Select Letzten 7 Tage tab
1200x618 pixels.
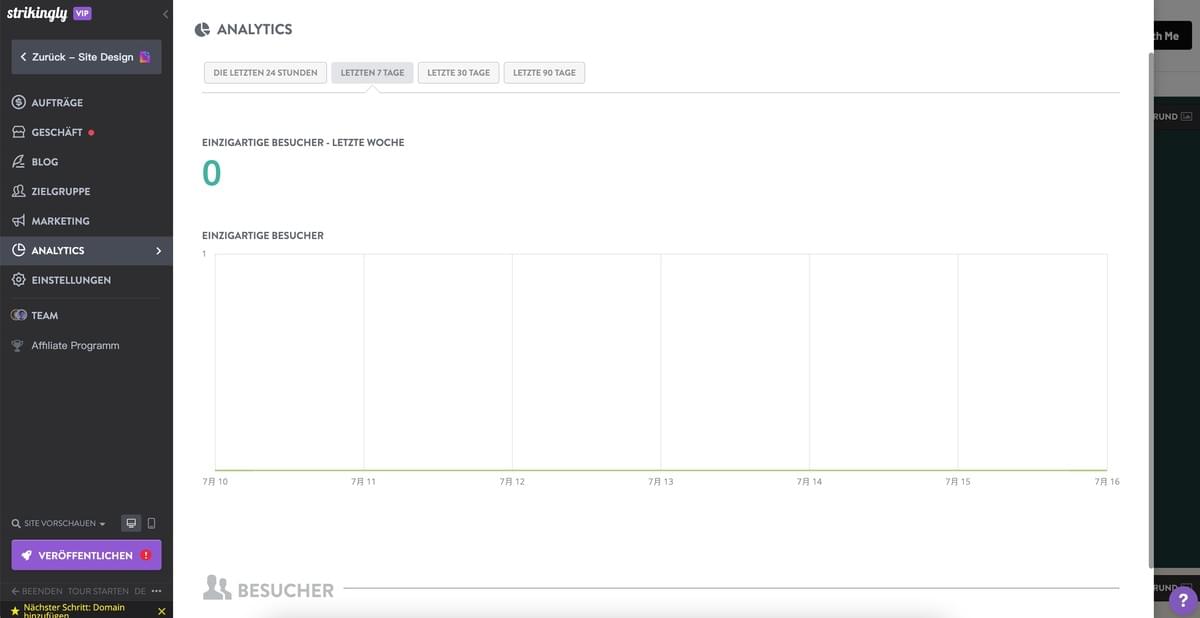[372, 73]
